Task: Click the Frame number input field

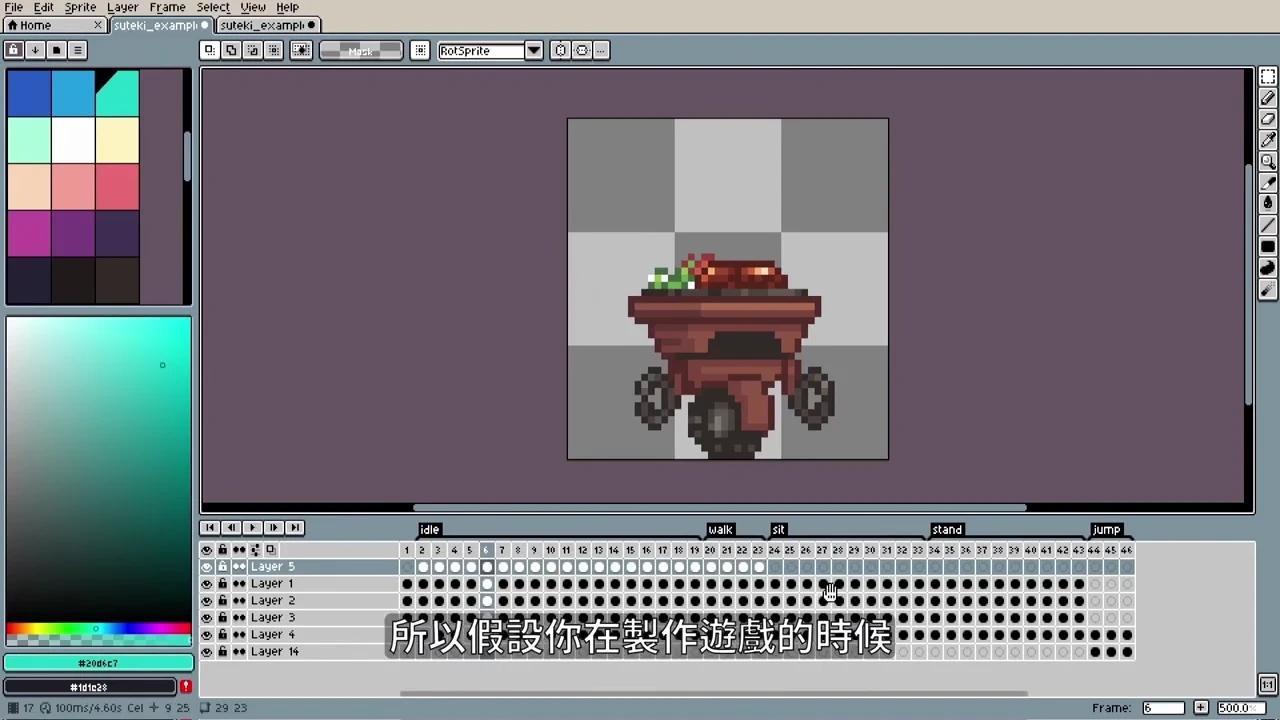Action: click(x=1163, y=708)
